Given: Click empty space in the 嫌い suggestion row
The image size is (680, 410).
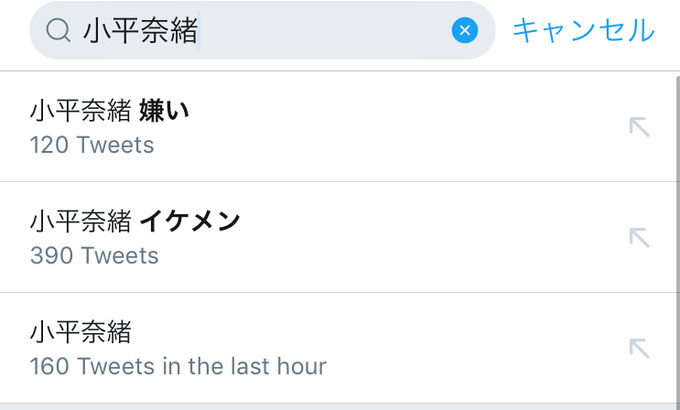Looking at the screenshot, I should 390,127.
